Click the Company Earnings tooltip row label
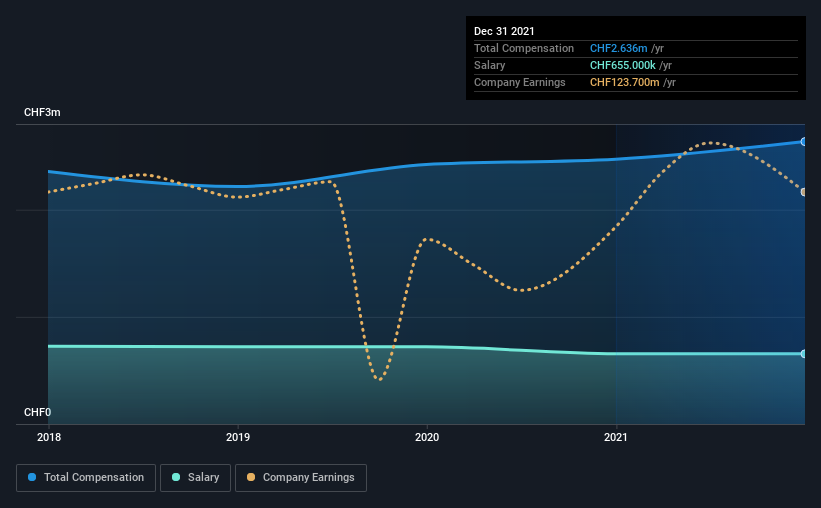 tap(520, 82)
